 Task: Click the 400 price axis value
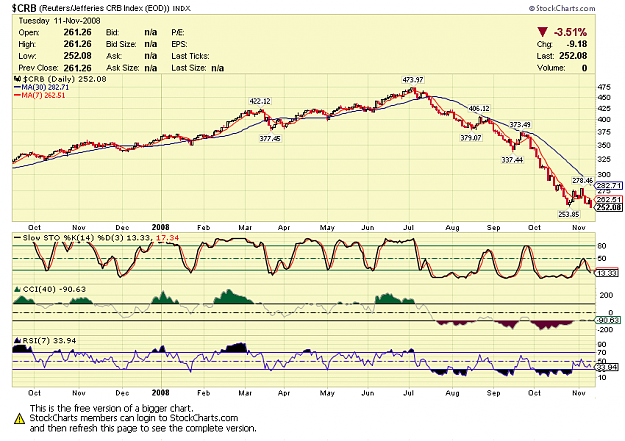[604, 120]
